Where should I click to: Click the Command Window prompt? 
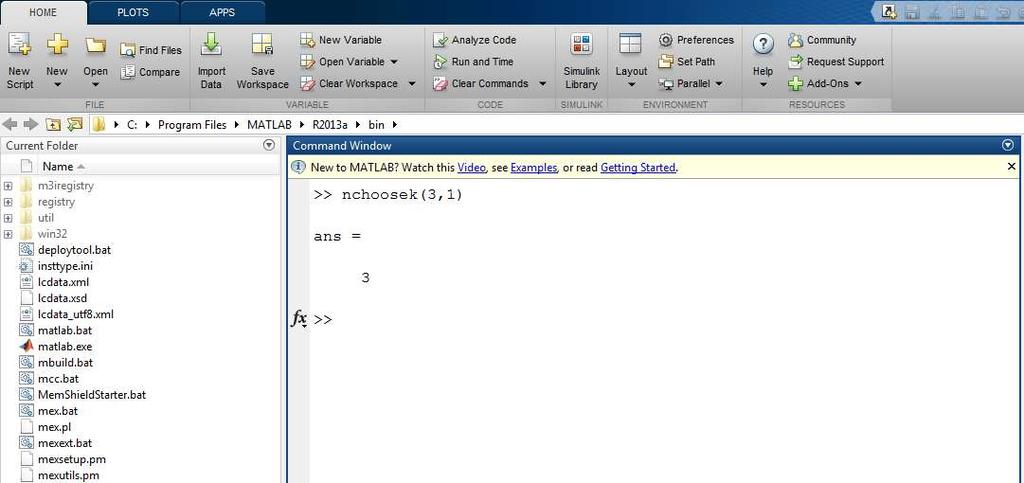pos(323,320)
